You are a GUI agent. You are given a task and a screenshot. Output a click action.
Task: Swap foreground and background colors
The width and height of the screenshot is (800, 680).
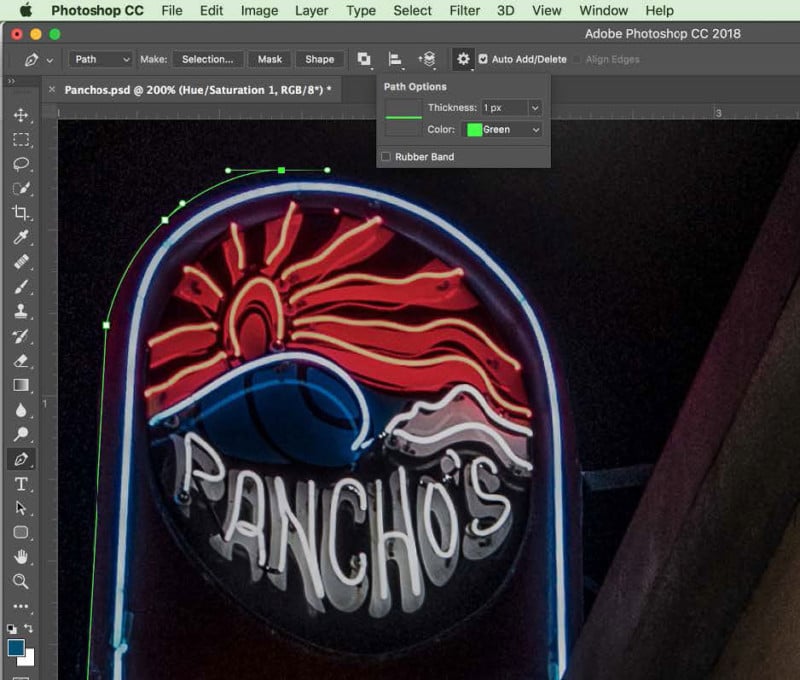[29, 628]
